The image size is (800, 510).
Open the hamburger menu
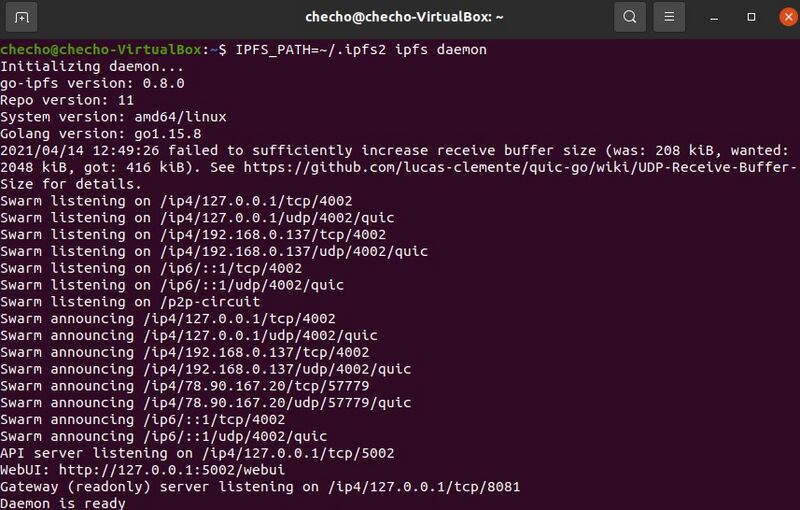tap(670, 17)
